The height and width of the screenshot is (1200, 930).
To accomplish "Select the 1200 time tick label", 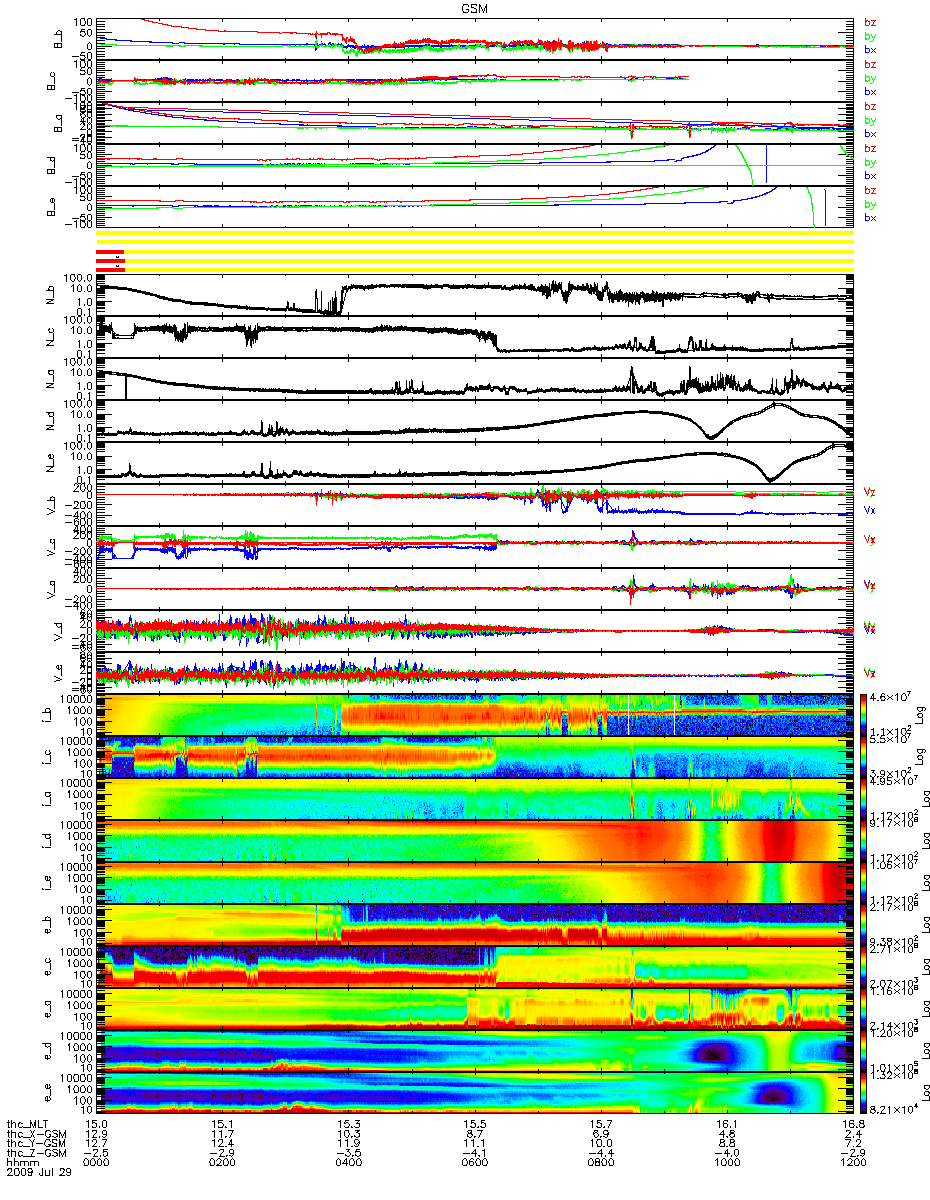I will pos(852,1164).
